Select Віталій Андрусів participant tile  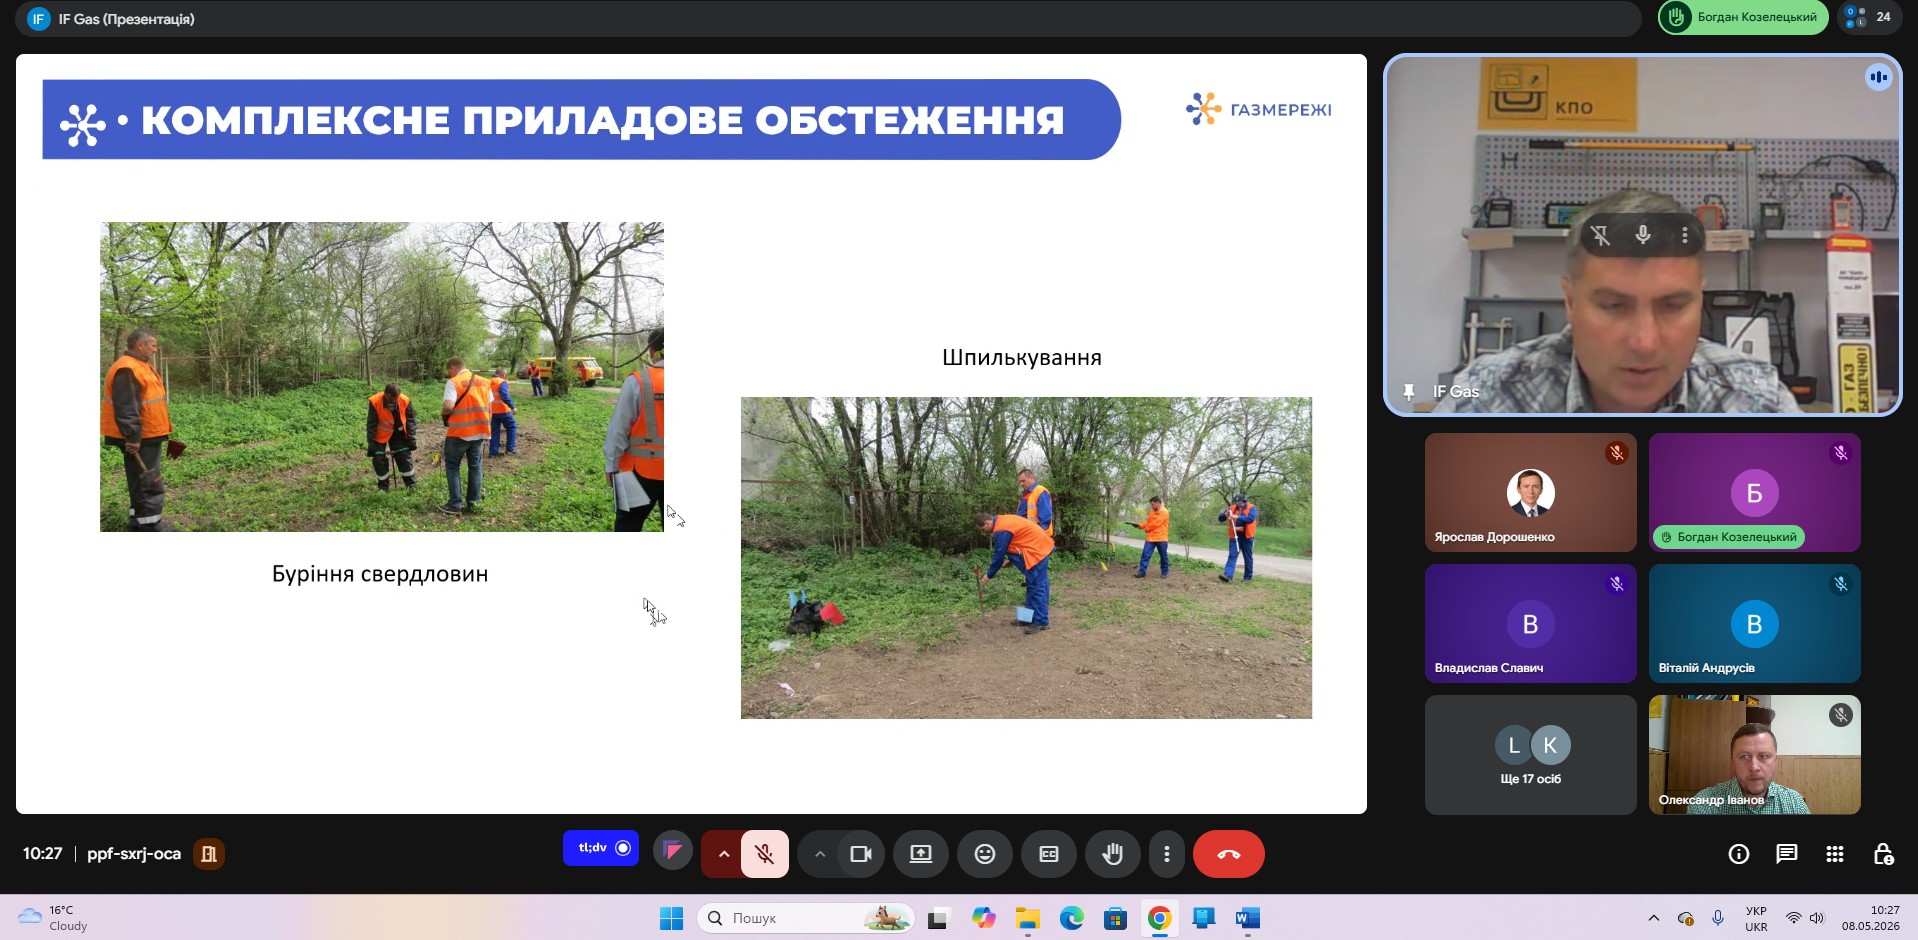pos(1754,623)
